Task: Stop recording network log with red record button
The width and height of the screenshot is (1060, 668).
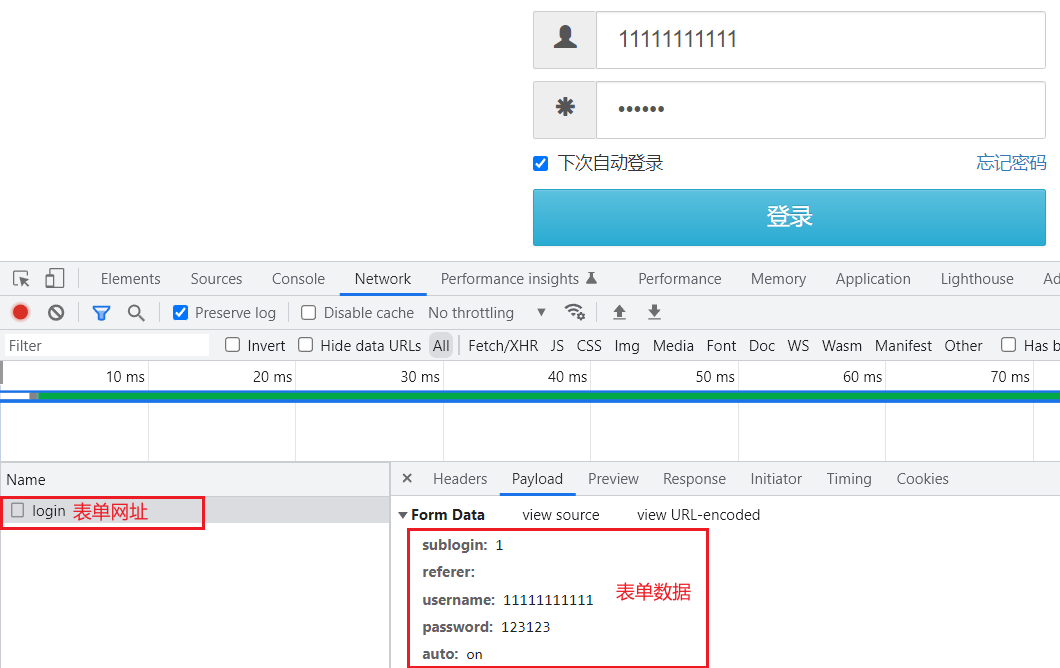Action: pyautogui.click(x=20, y=312)
